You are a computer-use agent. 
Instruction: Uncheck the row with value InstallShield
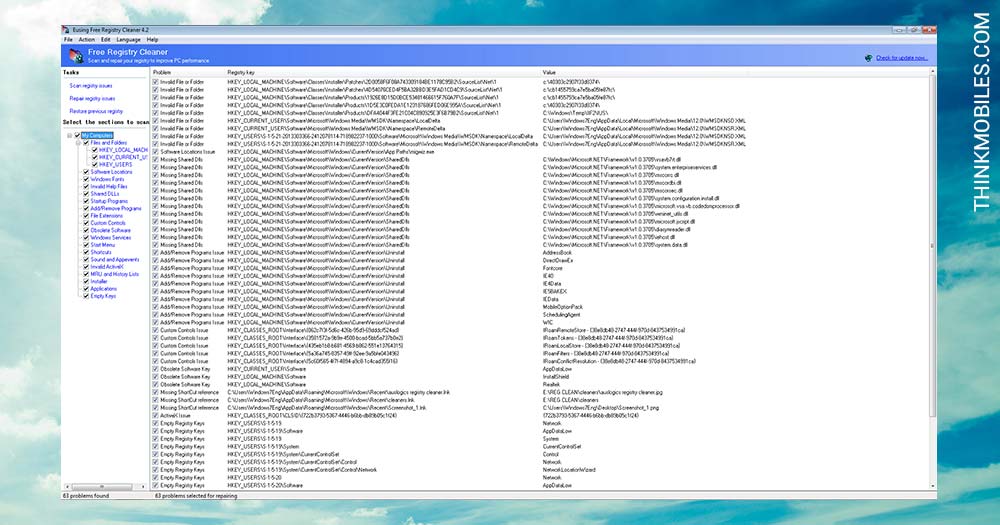[x=156, y=377]
